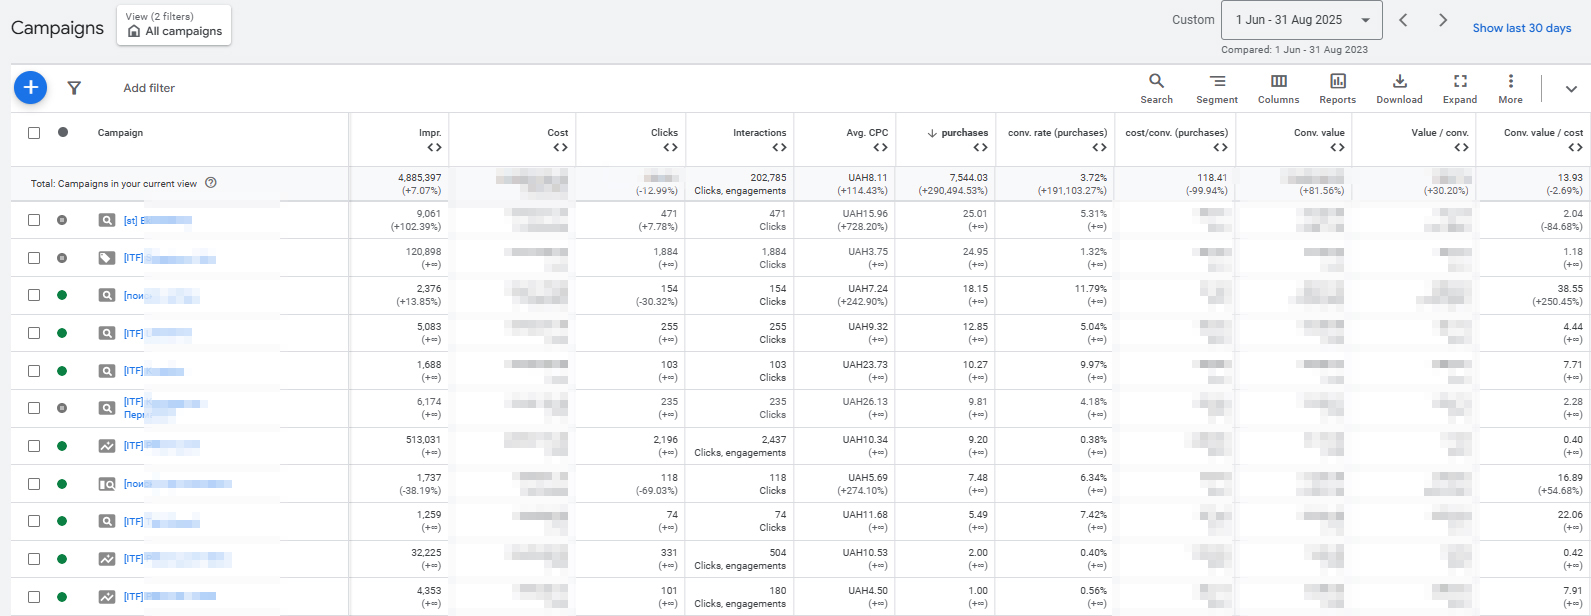The width and height of the screenshot is (1591, 616).
Task: Open the All campaigns view selector
Action: pos(174,25)
